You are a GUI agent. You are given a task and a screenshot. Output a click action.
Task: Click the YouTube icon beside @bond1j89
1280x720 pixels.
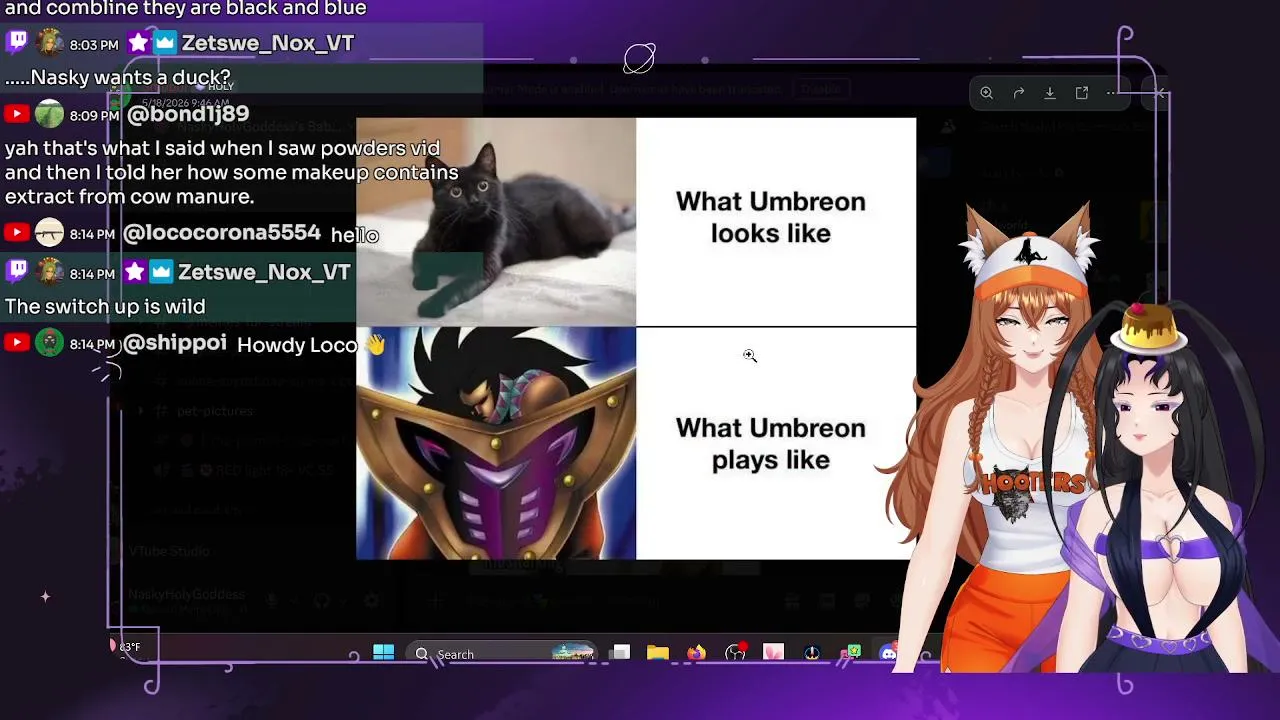[x=17, y=114]
